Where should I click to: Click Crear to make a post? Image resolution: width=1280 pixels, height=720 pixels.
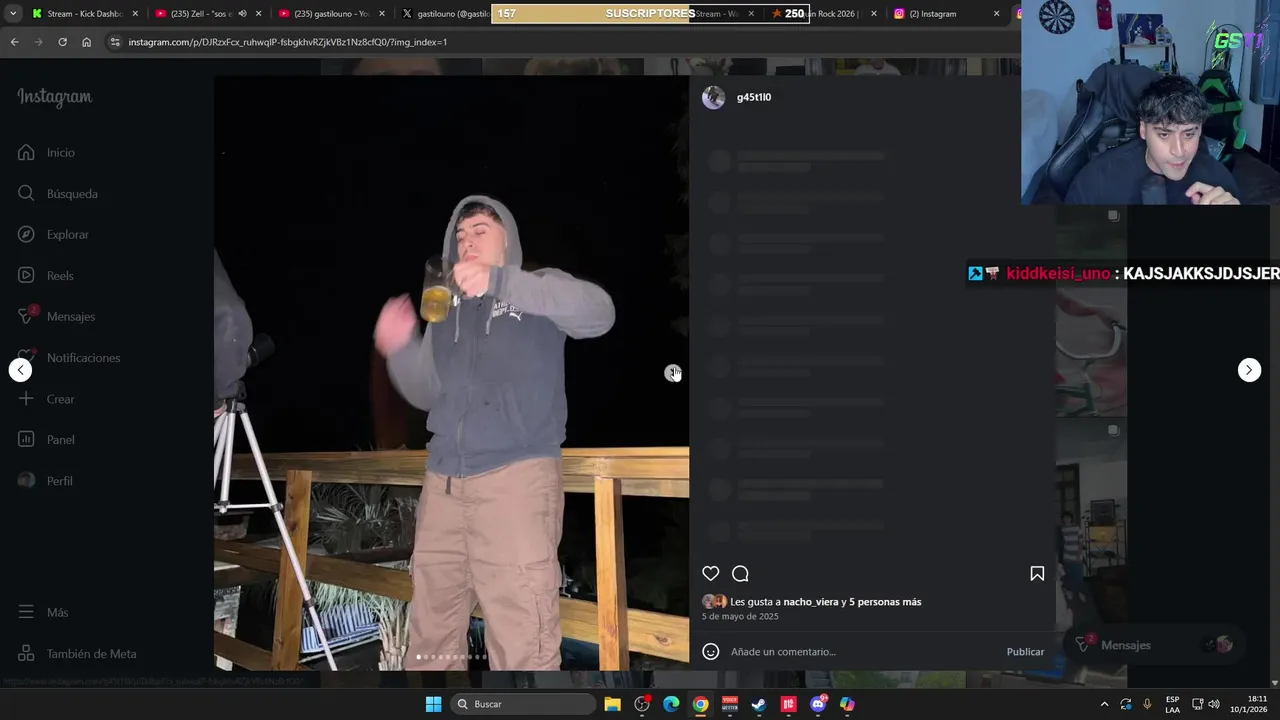[46, 398]
